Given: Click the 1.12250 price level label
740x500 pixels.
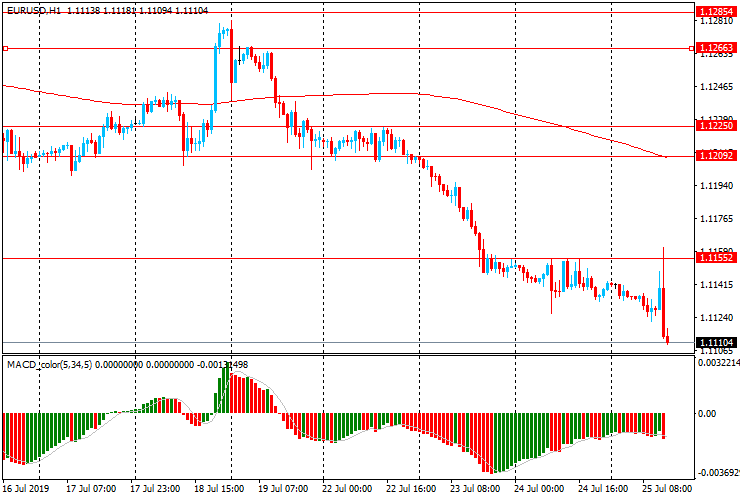Looking at the screenshot, I should 716,126.
